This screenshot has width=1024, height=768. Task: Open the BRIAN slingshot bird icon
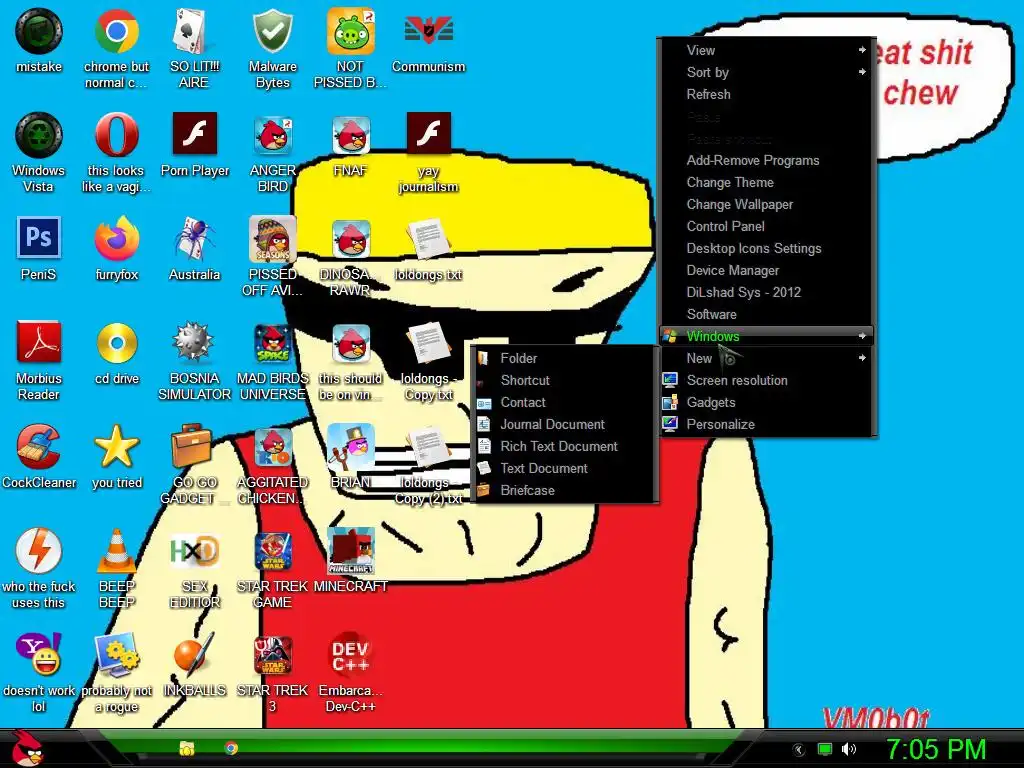pos(350,447)
